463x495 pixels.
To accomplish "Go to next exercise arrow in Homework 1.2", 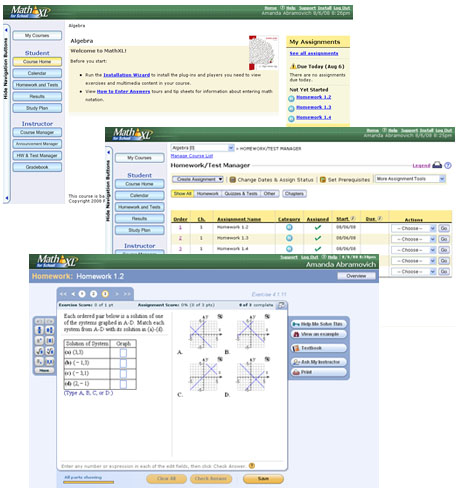I will click(117, 294).
